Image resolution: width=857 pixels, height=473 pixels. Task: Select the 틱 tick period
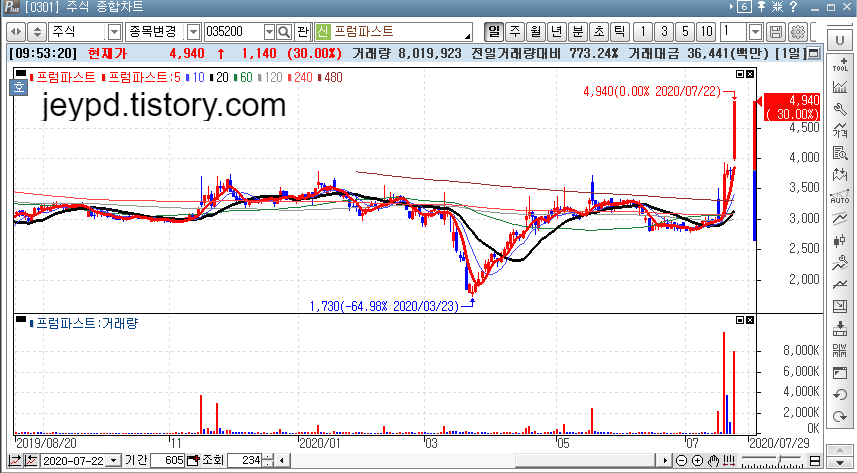click(619, 32)
